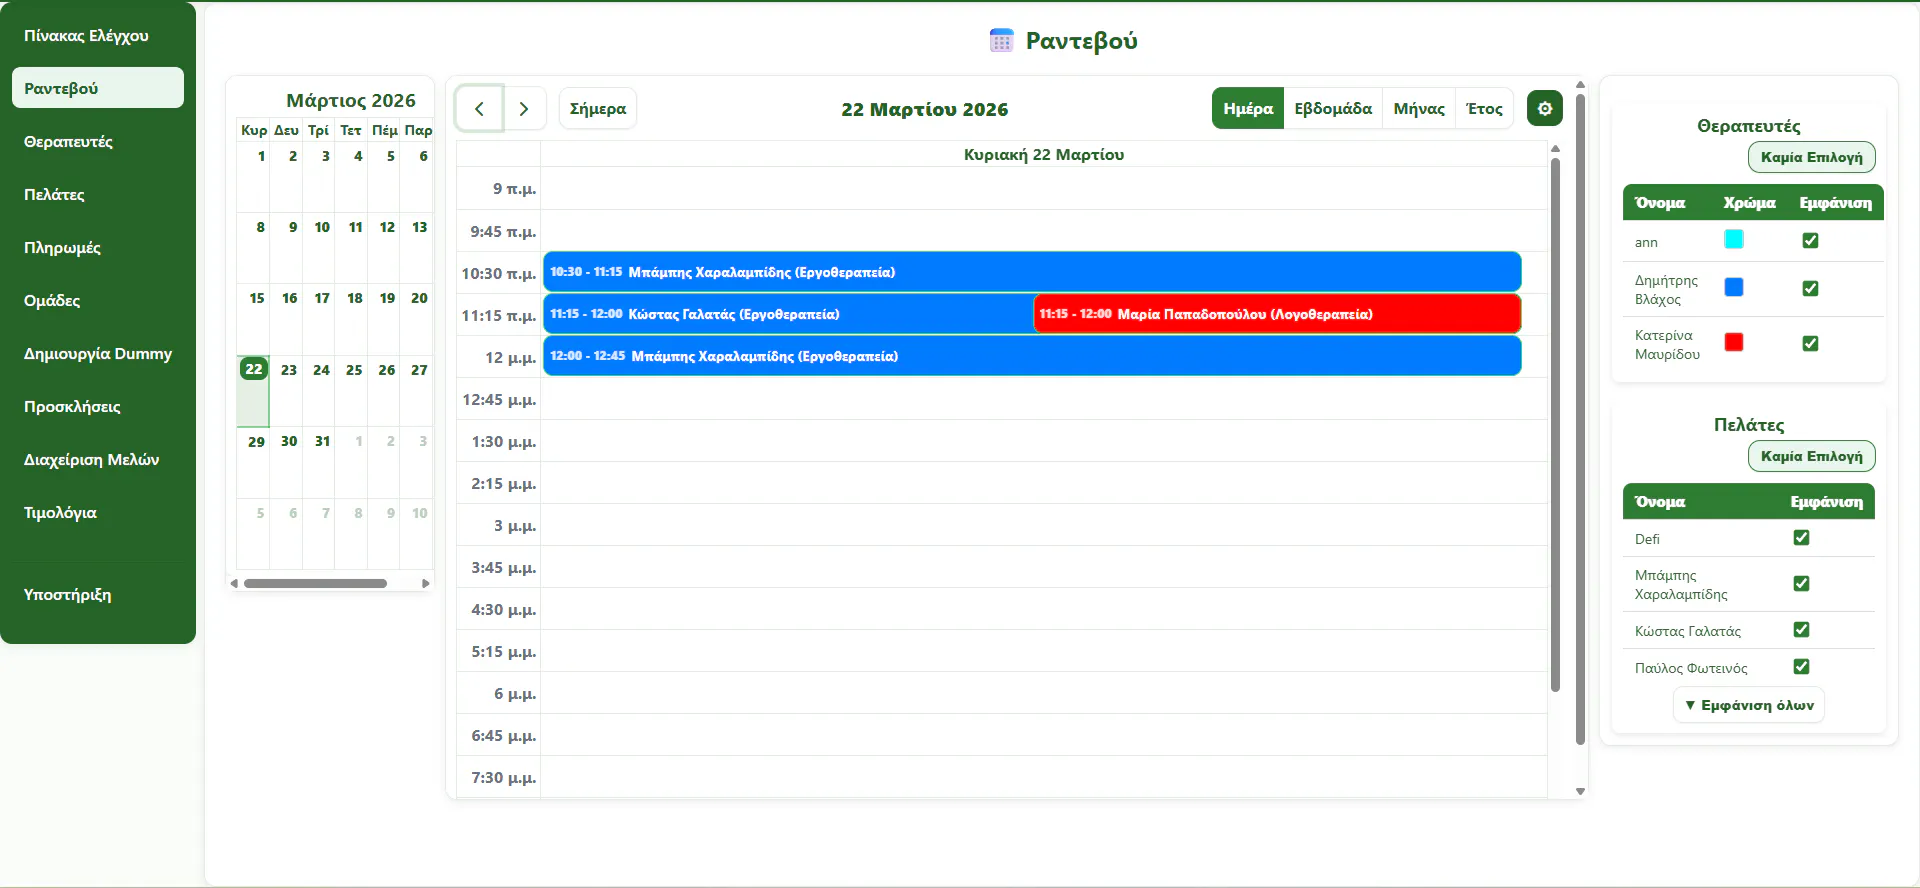
Task: Click 22 Μαρτίου 2026 date title
Action: pyautogui.click(x=924, y=109)
